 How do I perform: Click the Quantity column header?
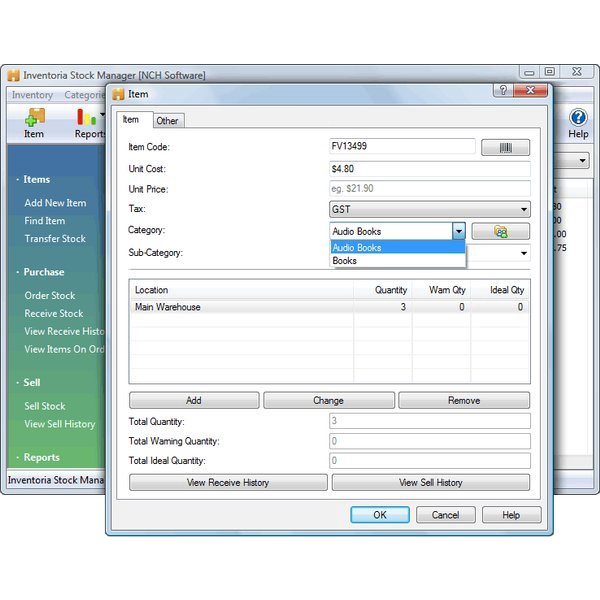pos(383,290)
